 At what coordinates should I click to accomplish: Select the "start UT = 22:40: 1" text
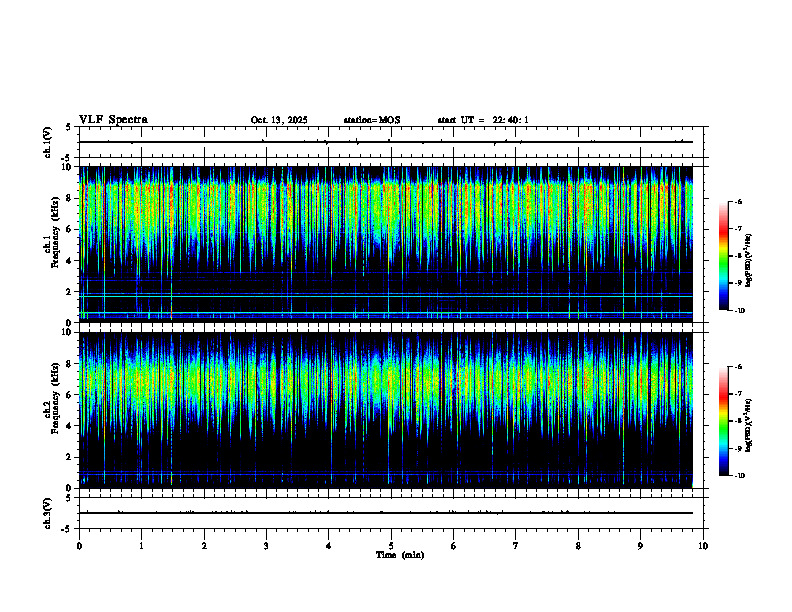(x=483, y=120)
